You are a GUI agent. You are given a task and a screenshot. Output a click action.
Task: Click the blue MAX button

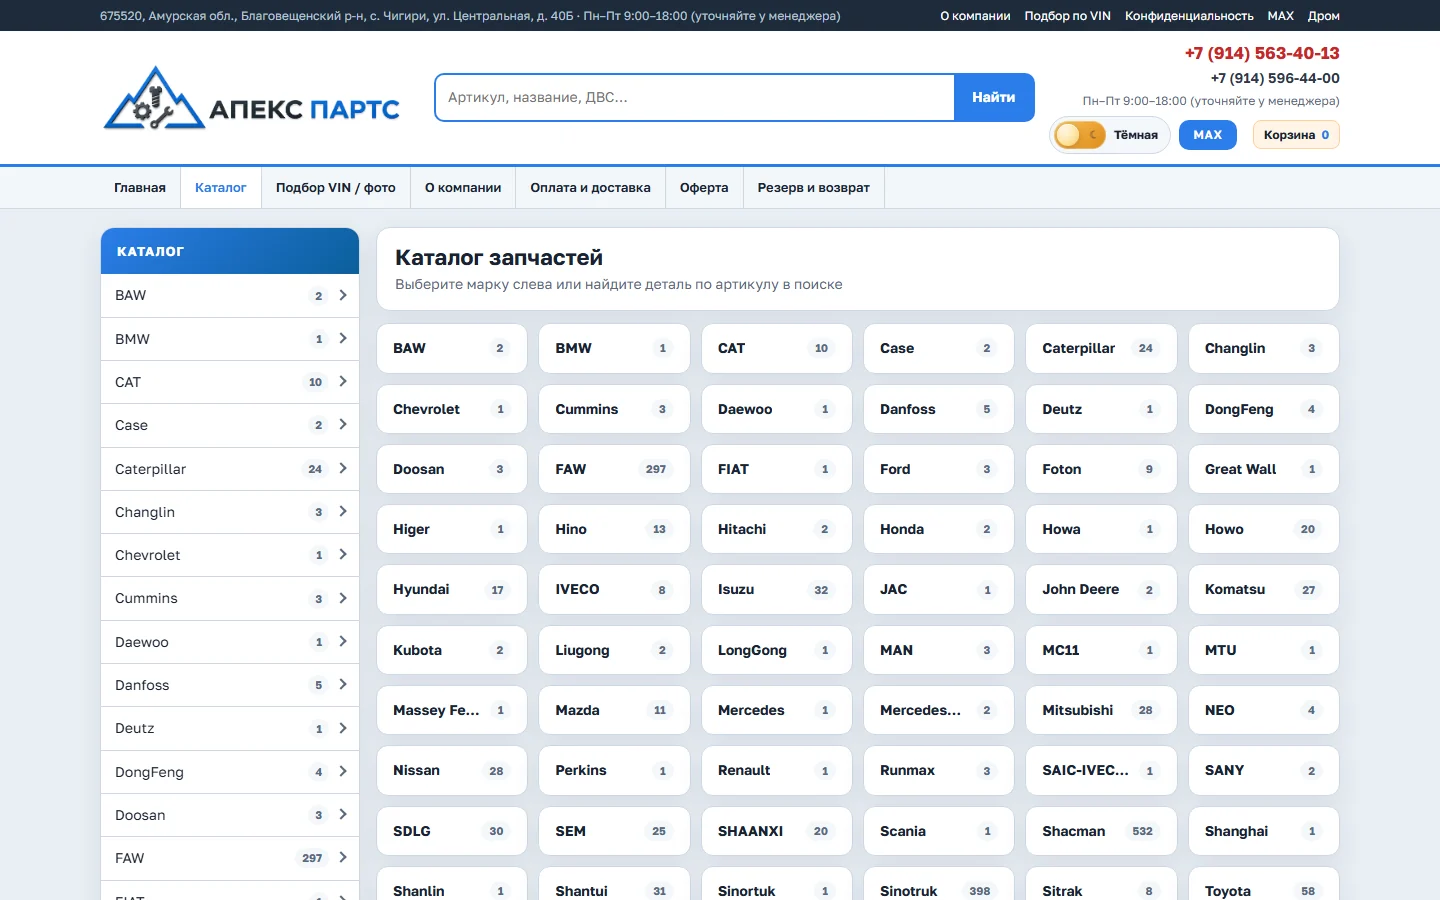click(x=1208, y=135)
